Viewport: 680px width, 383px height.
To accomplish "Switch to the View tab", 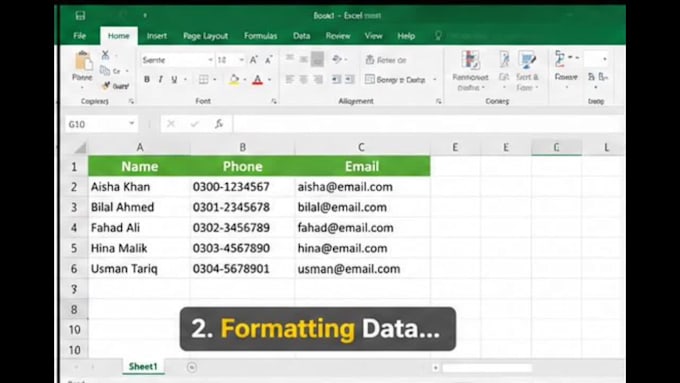I will click(x=373, y=36).
